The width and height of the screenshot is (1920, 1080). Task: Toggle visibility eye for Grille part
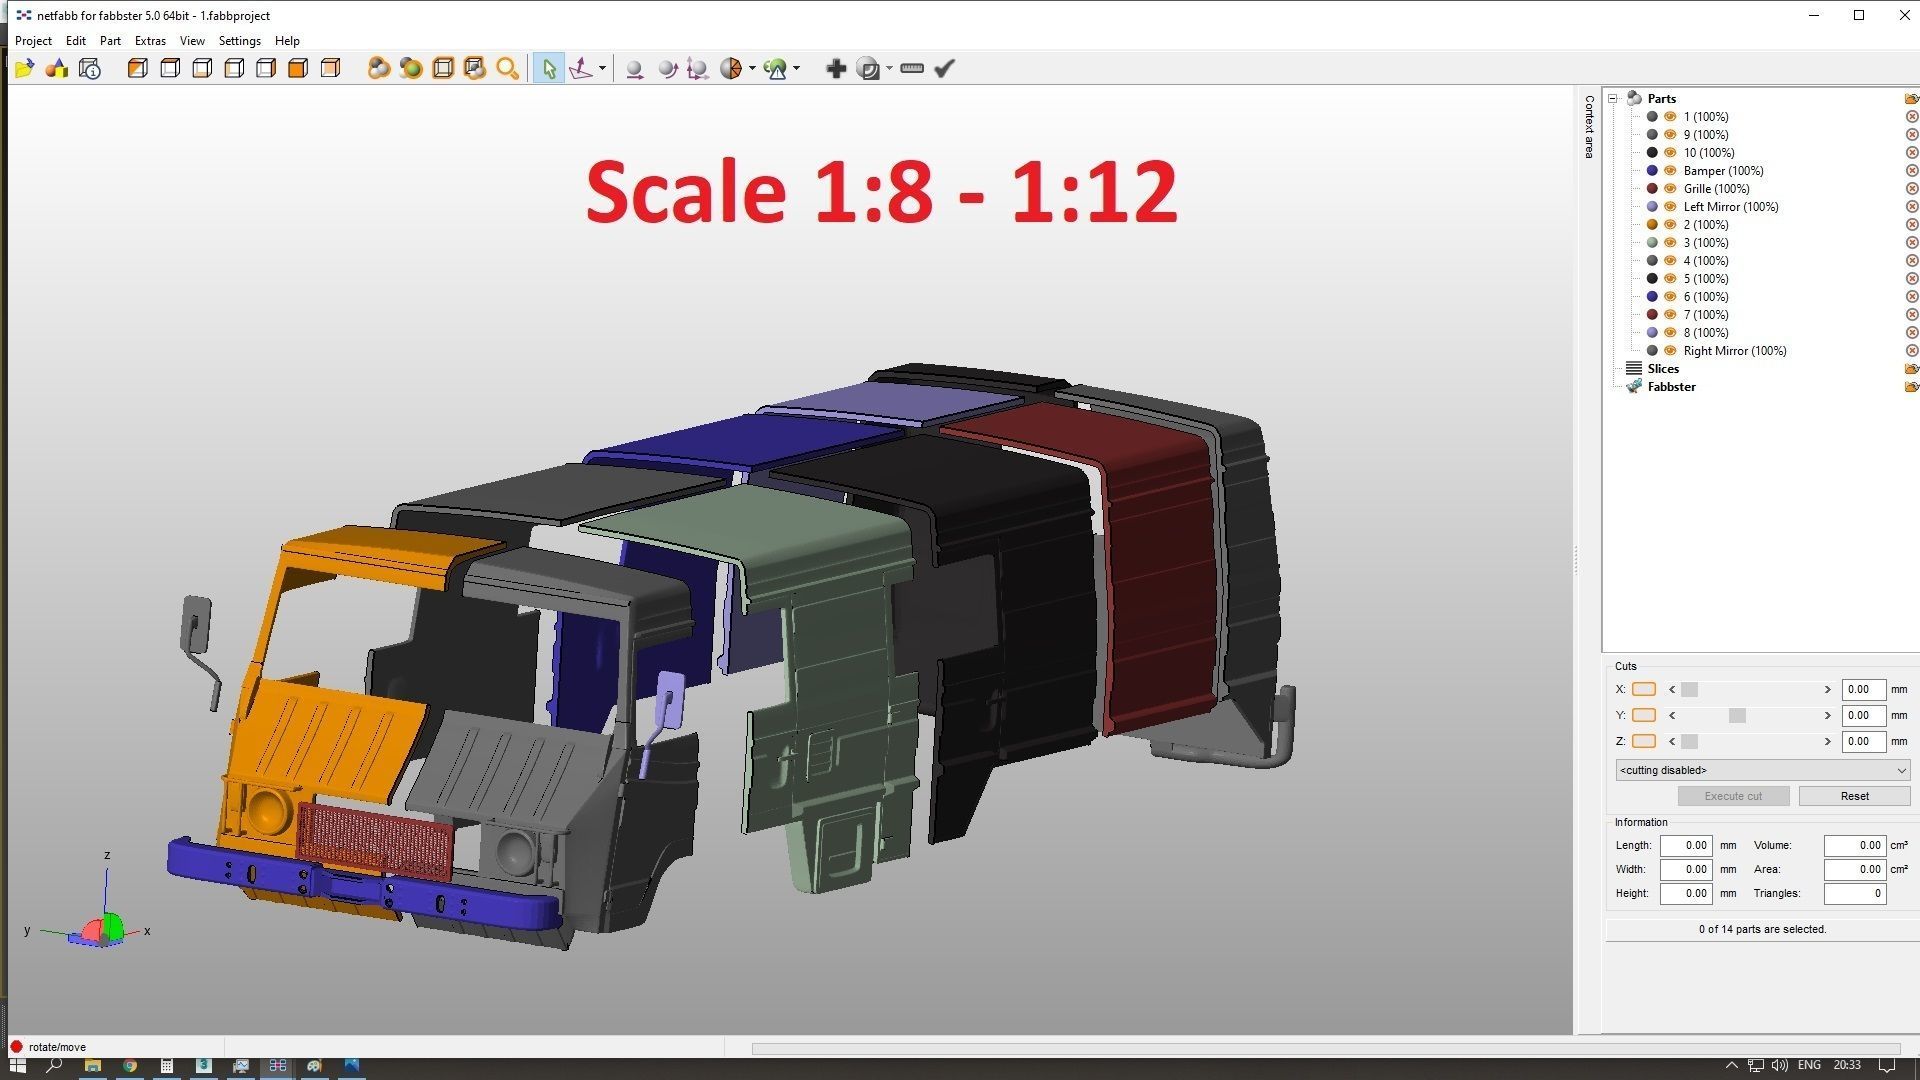pyautogui.click(x=1670, y=189)
